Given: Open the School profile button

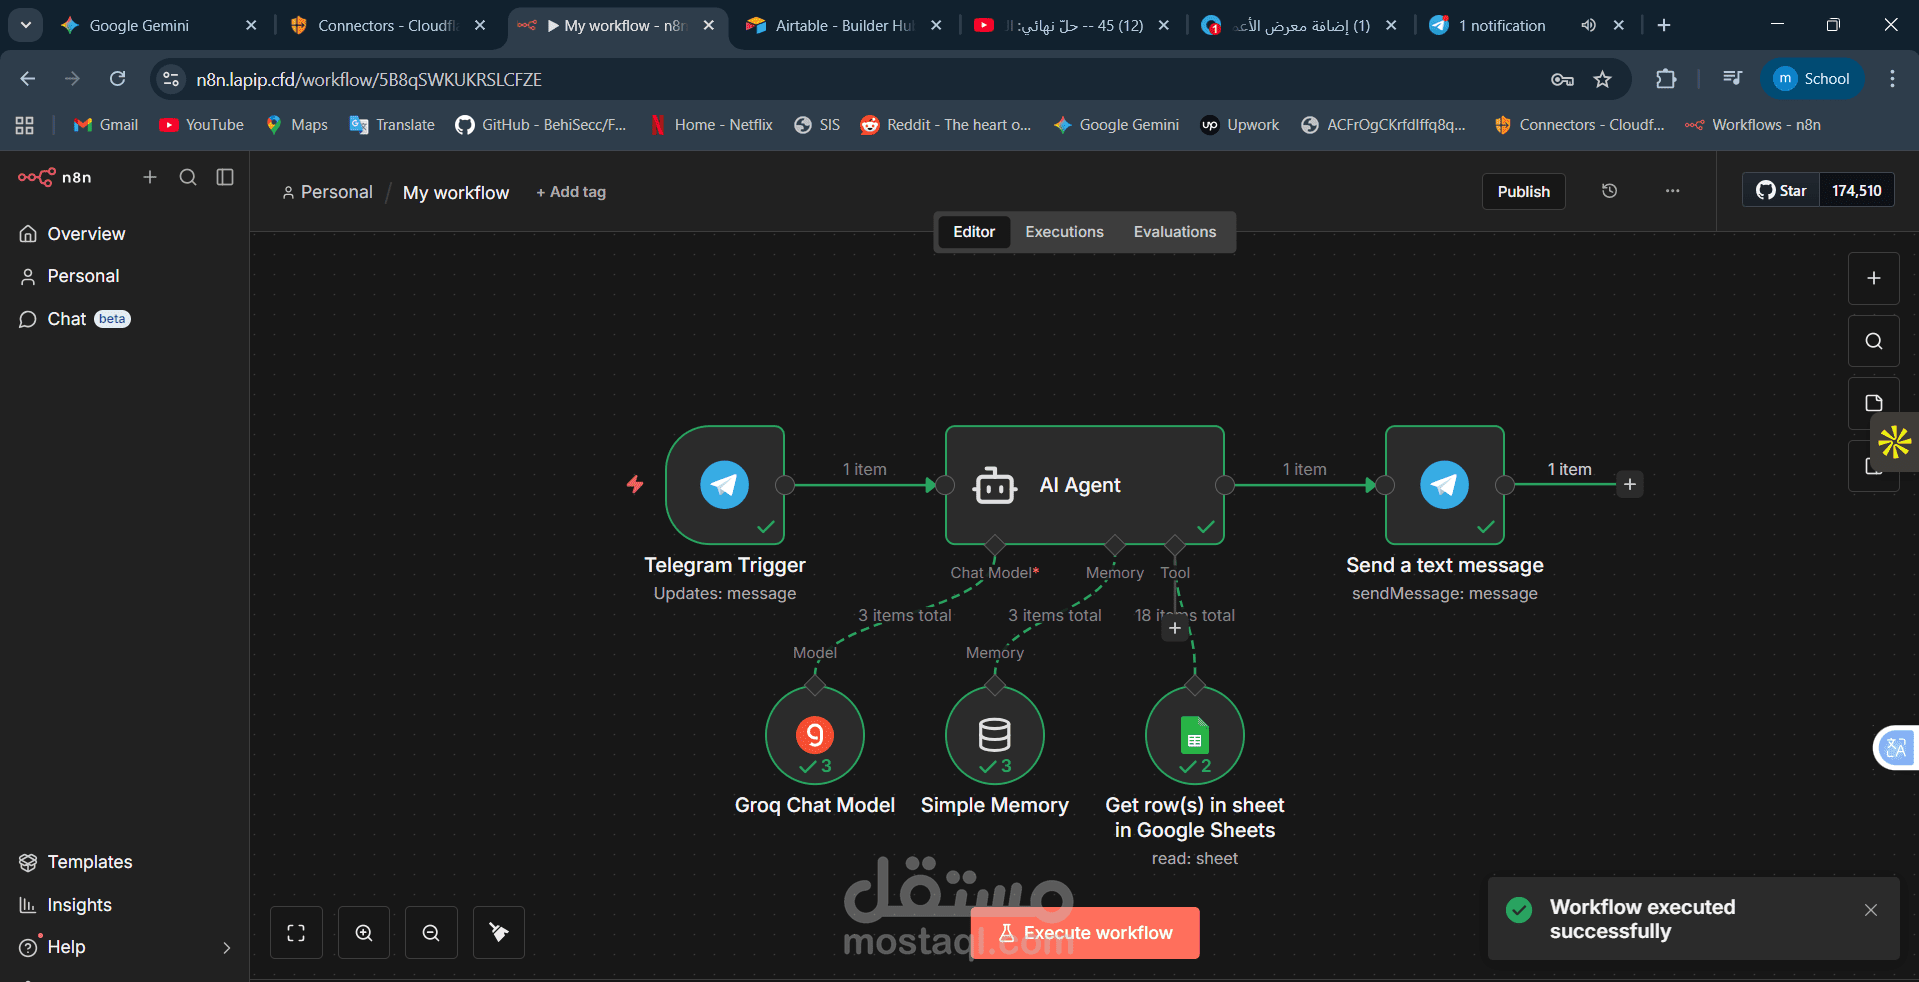Looking at the screenshot, I should [1812, 79].
